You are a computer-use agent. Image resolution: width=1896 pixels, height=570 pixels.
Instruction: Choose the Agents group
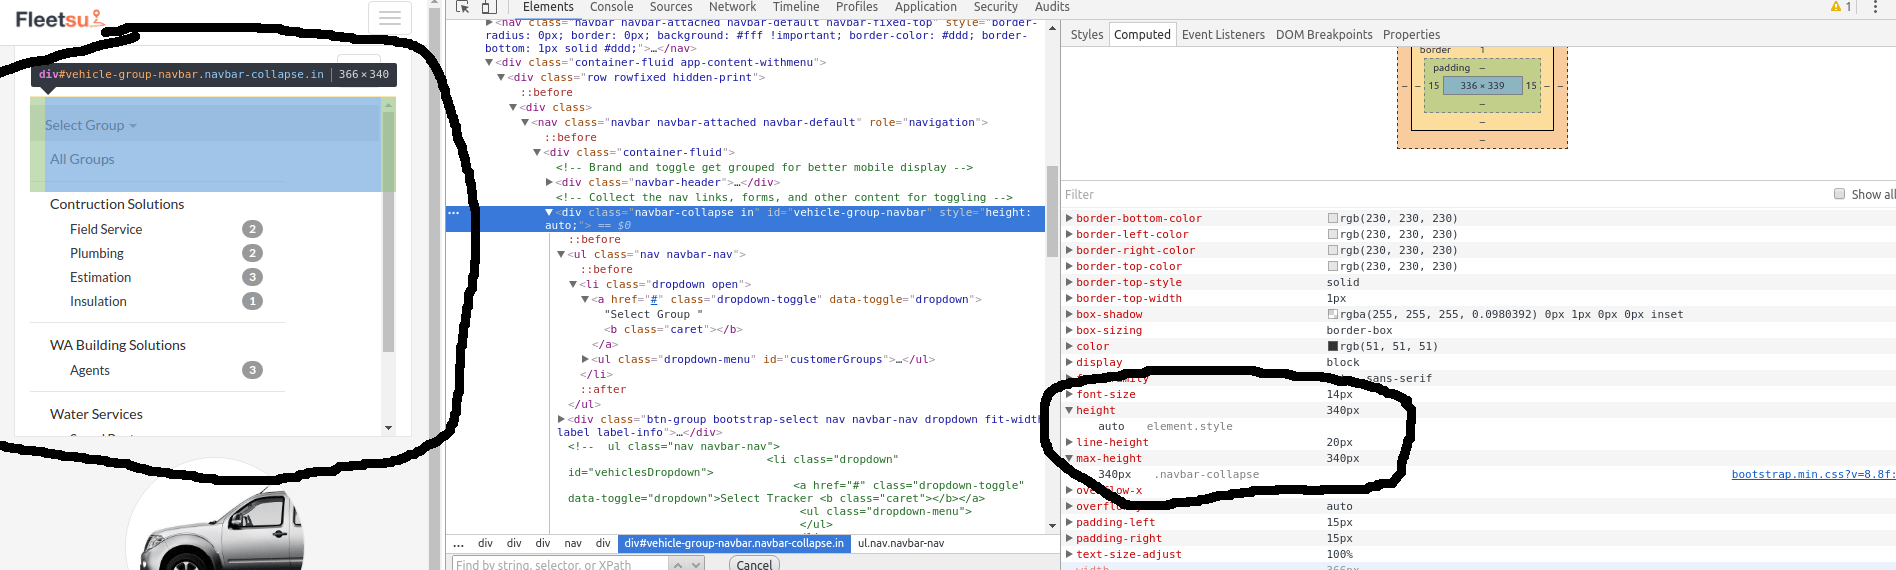coord(90,370)
